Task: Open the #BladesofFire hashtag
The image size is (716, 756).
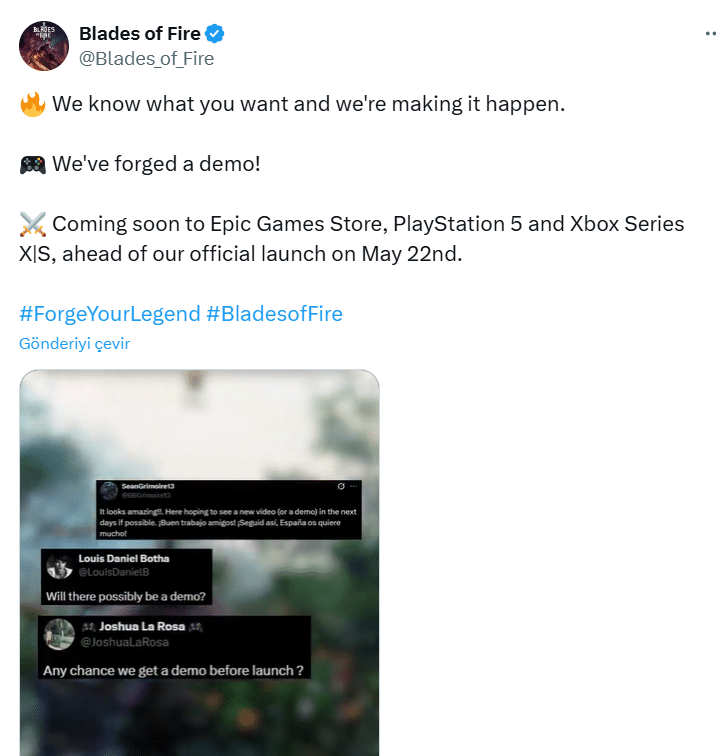Action: point(274,314)
